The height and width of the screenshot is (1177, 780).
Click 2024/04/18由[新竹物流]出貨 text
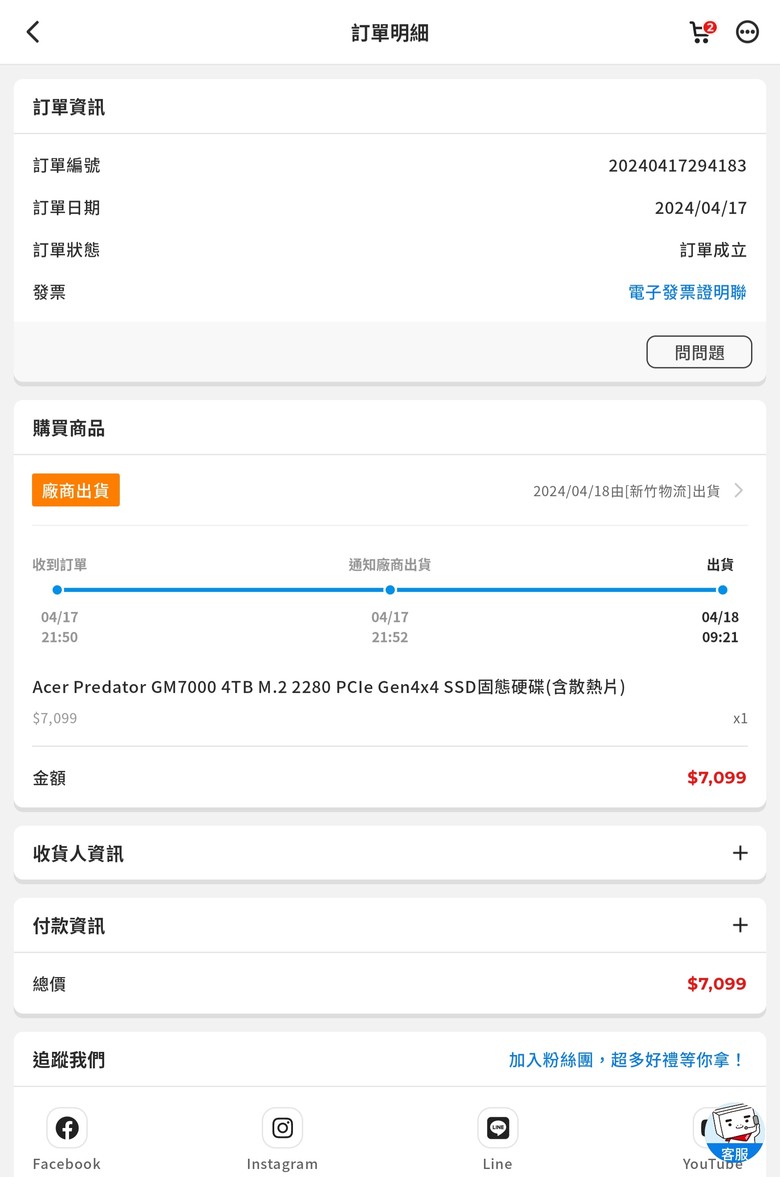(626, 491)
